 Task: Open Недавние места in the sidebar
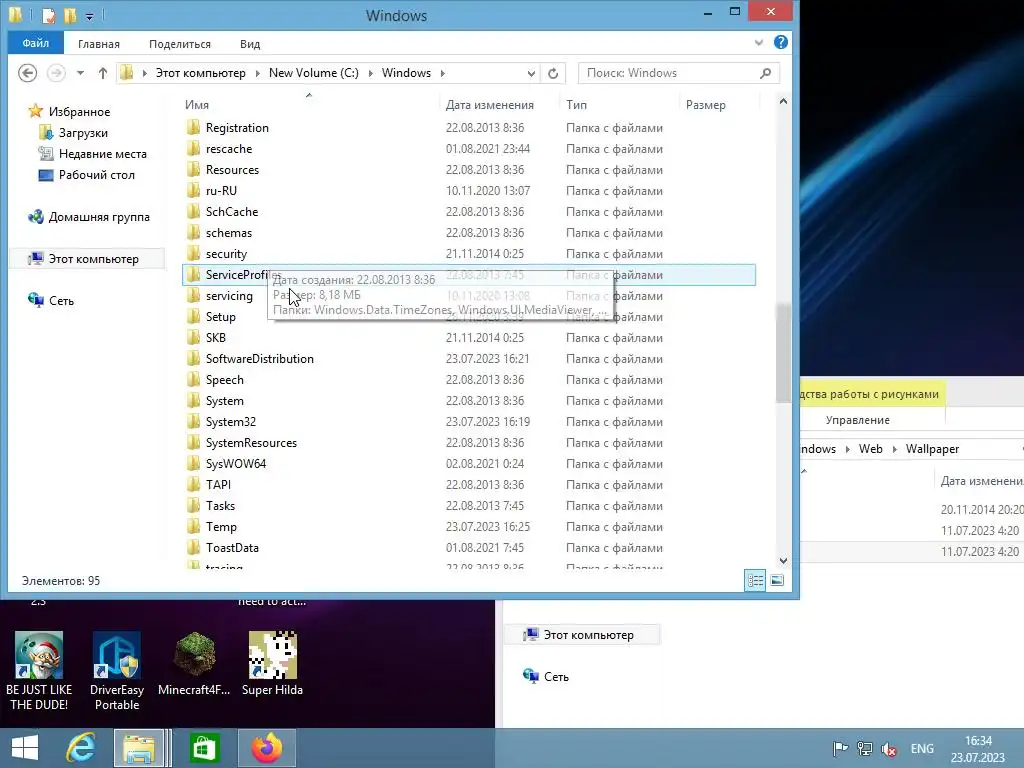click(103, 154)
